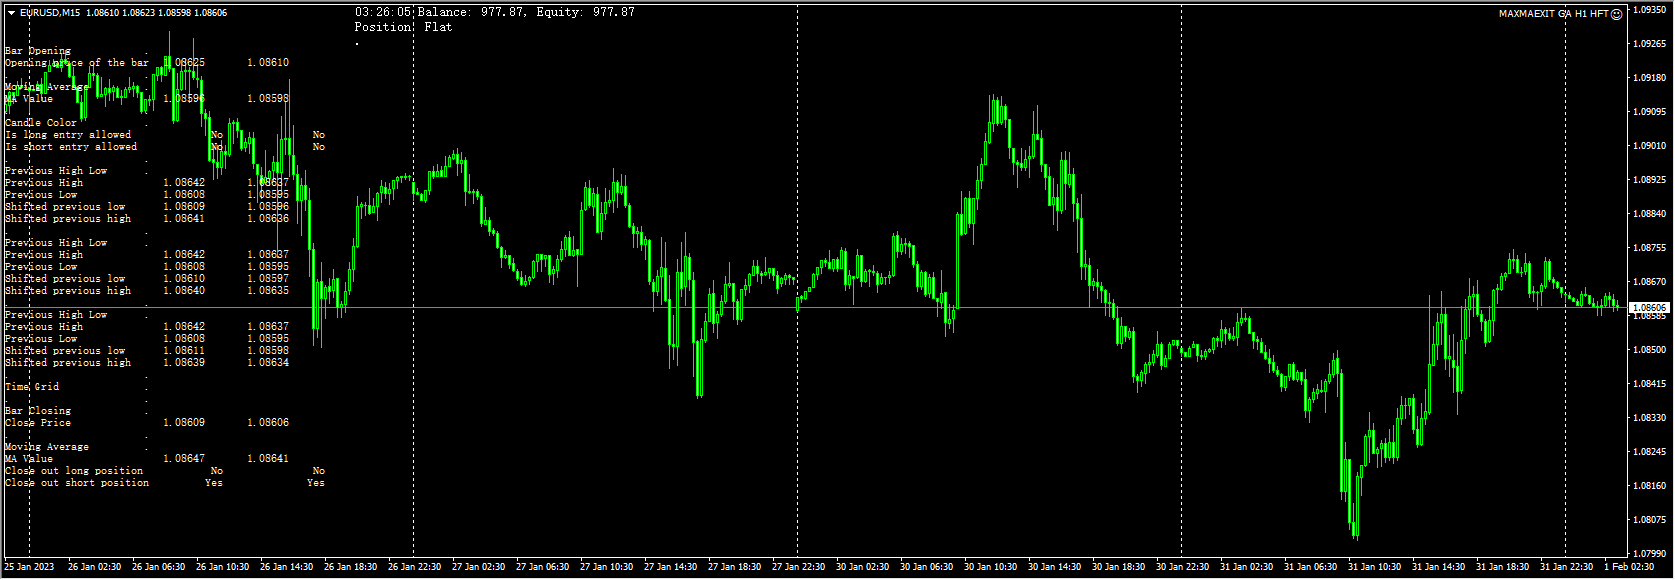Click the 1.09095 price scale label

click(1649, 112)
